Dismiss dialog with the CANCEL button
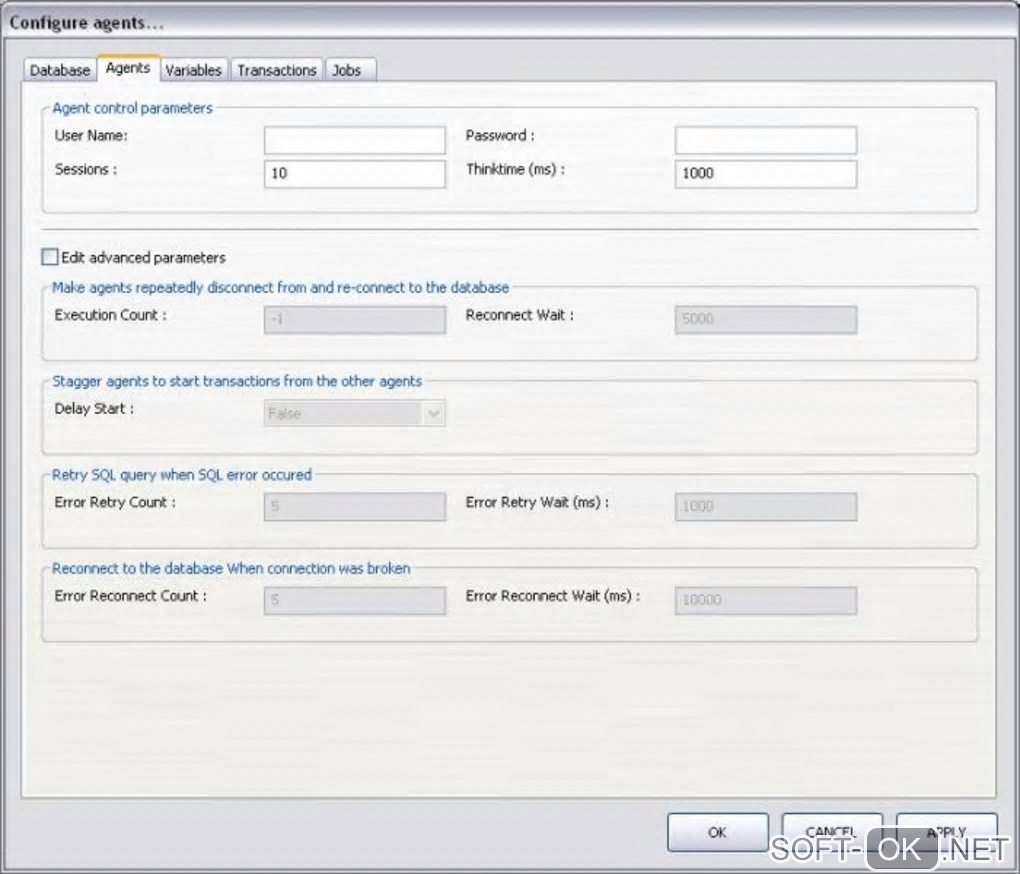This screenshot has width=1020, height=874. [831, 832]
